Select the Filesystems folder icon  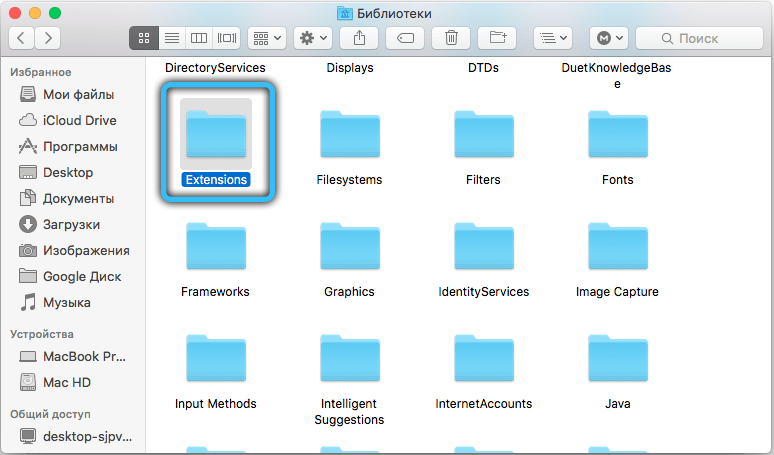[350, 134]
